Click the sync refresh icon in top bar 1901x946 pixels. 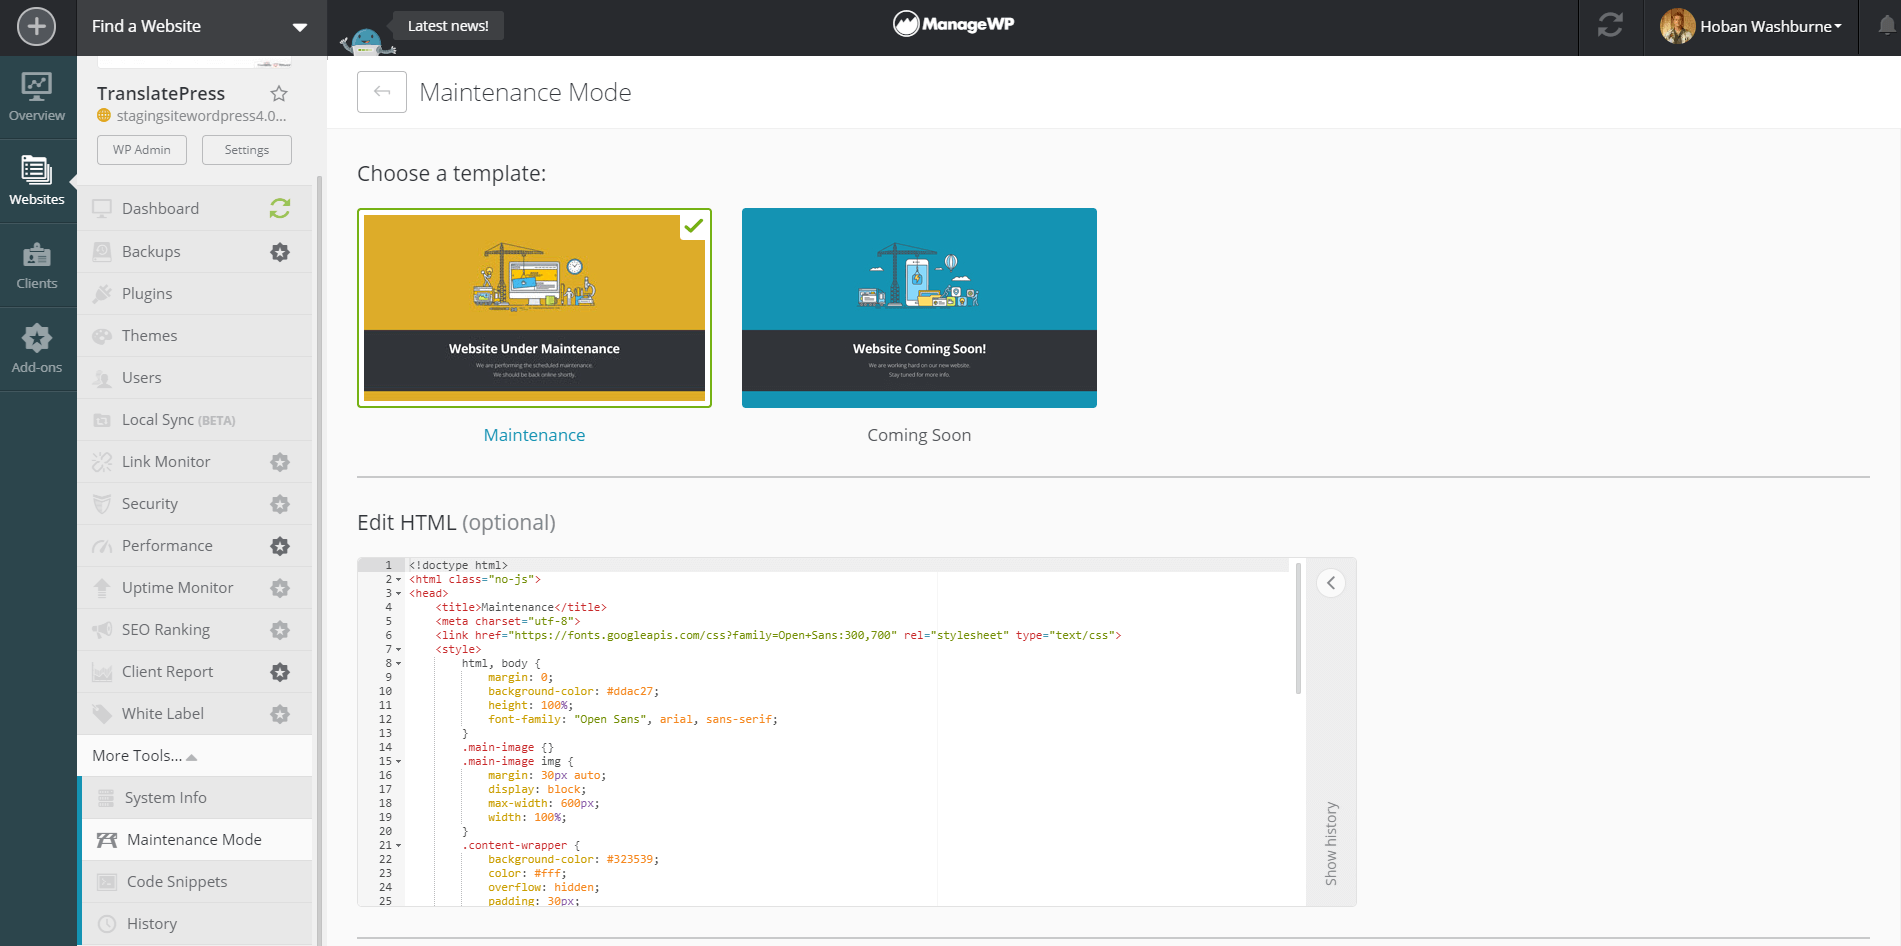tap(1610, 26)
